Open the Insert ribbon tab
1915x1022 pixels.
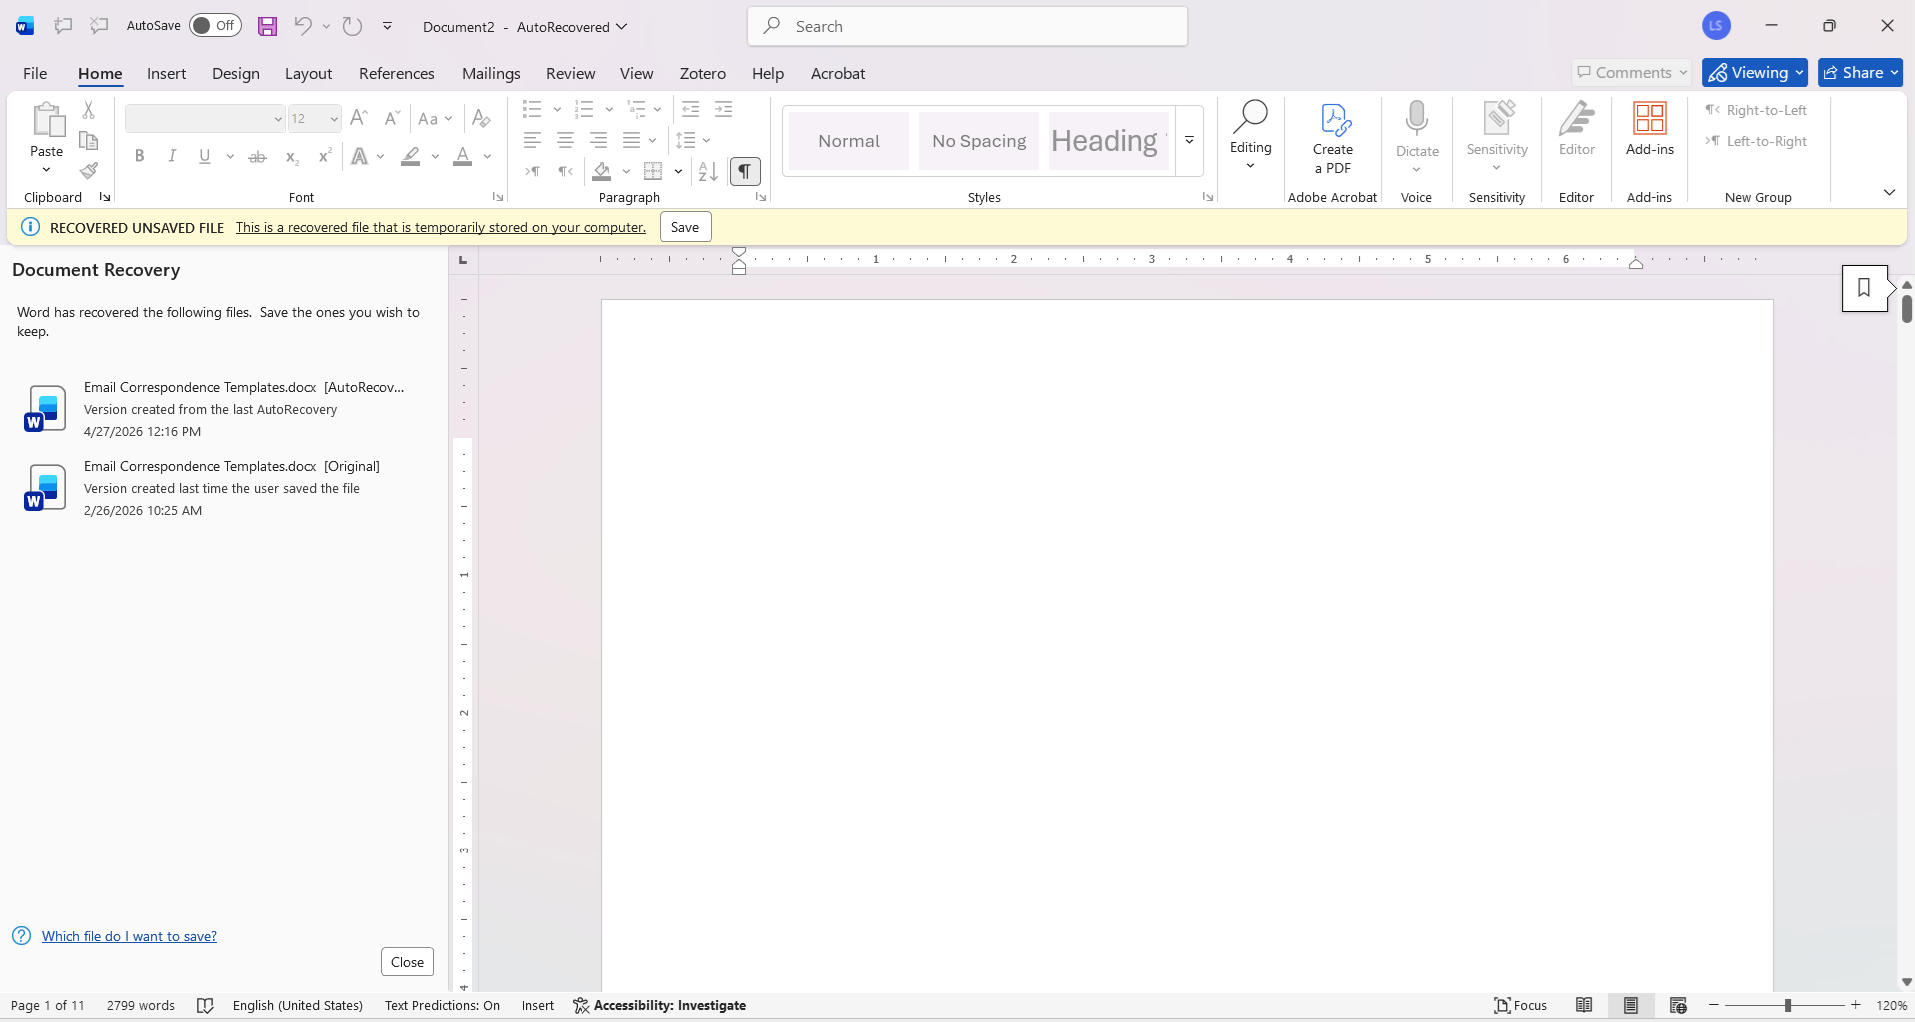pyautogui.click(x=166, y=73)
